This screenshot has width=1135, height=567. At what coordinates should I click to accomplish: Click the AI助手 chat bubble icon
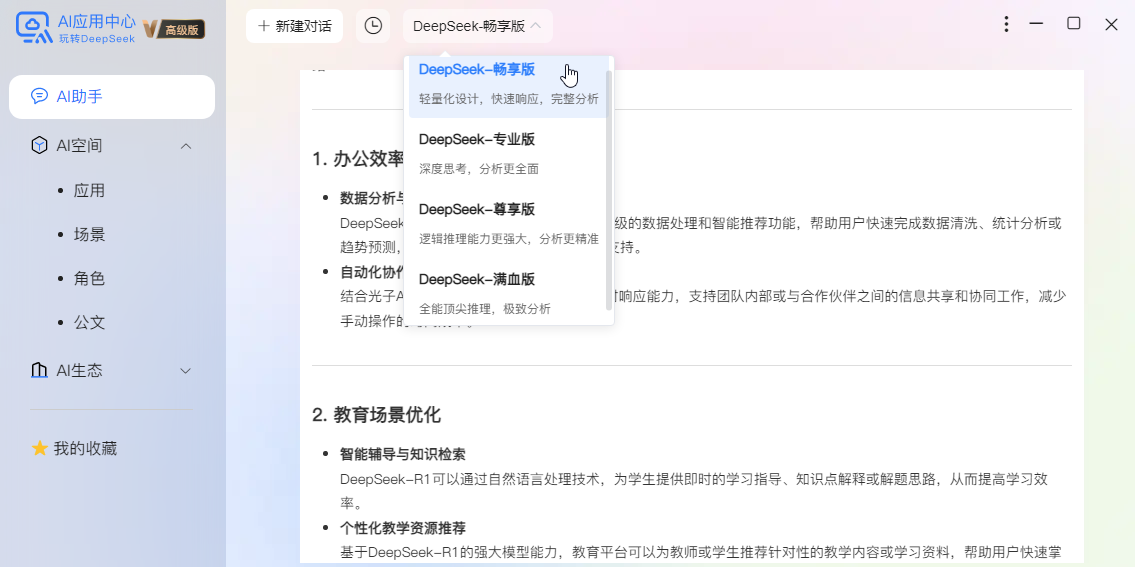click(39, 97)
